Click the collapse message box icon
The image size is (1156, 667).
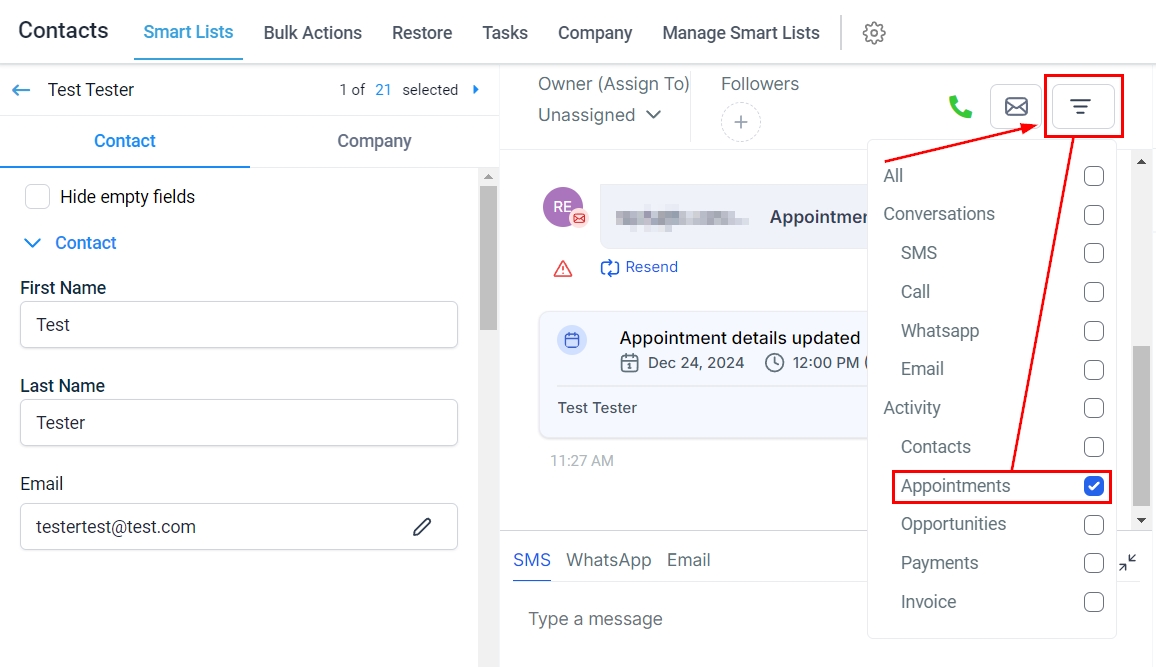[x=1128, y=563]
